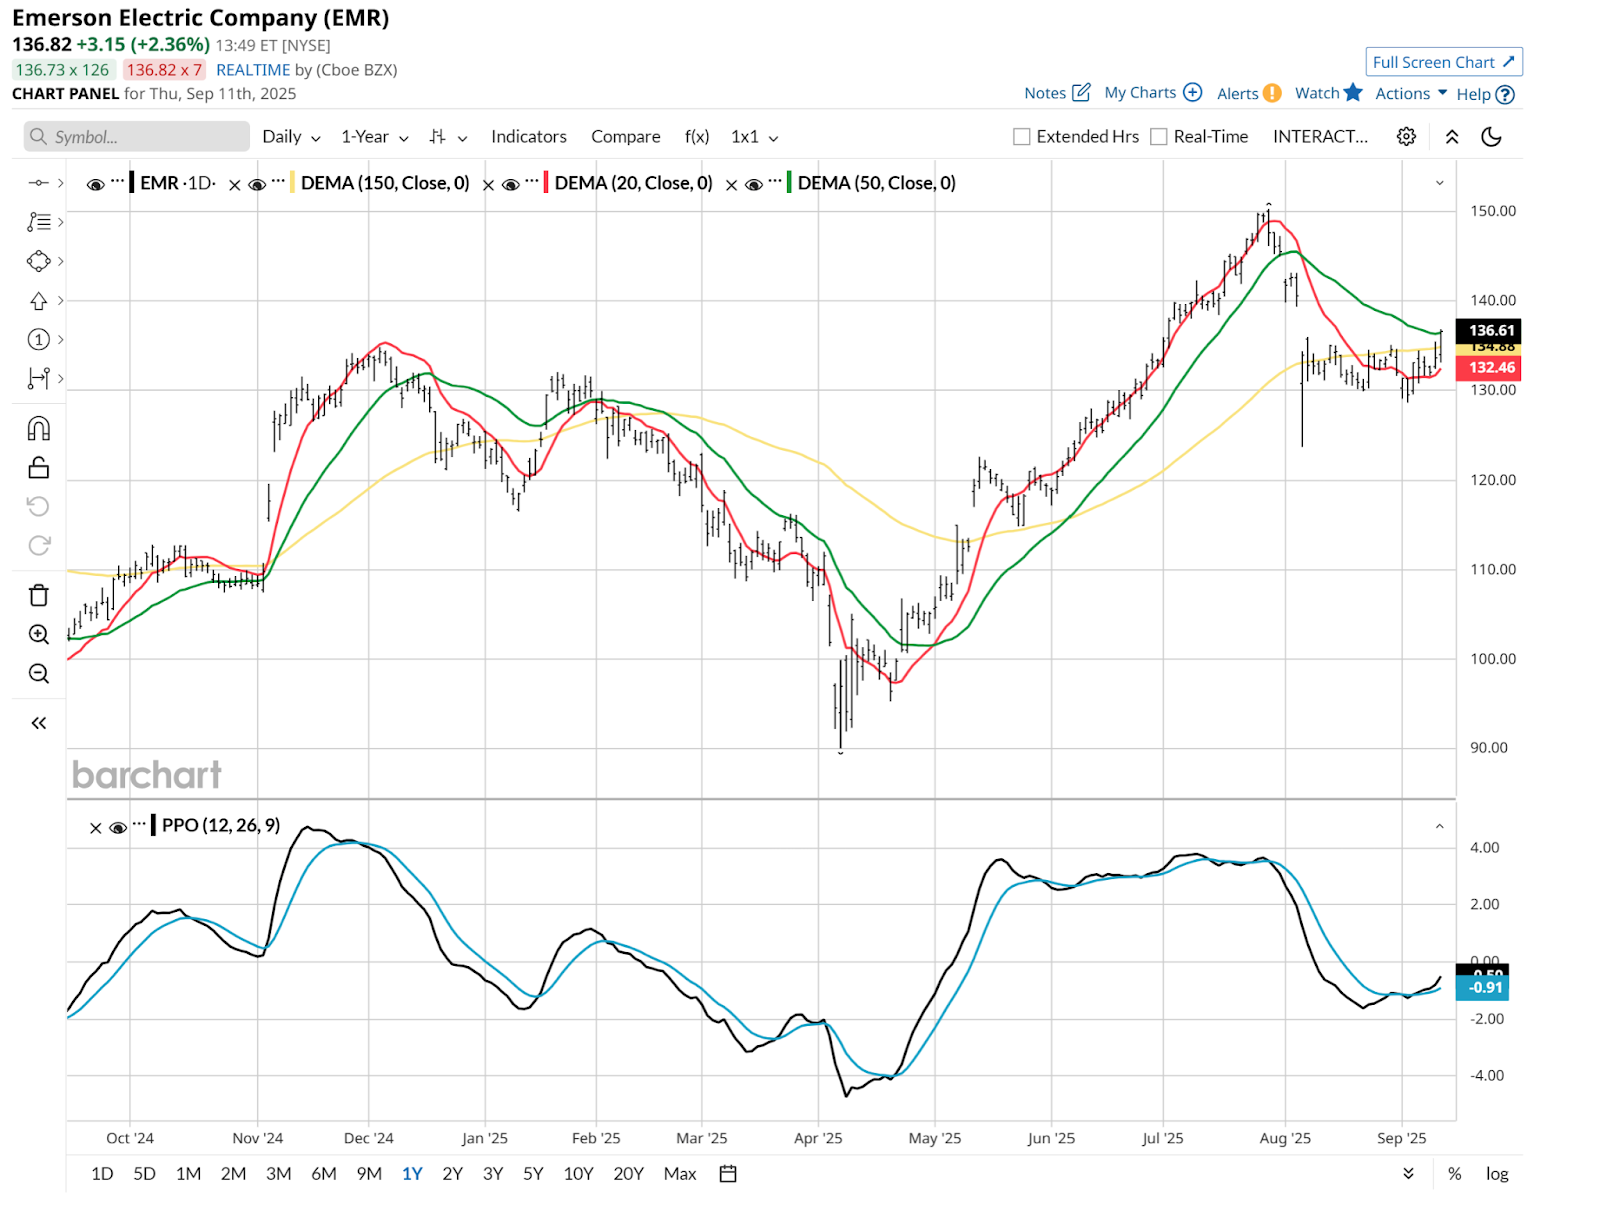This screenshot has height=1209, width=1600.
Task: Open the Fibonacci tools icon
Action: [x=38, y=222]
